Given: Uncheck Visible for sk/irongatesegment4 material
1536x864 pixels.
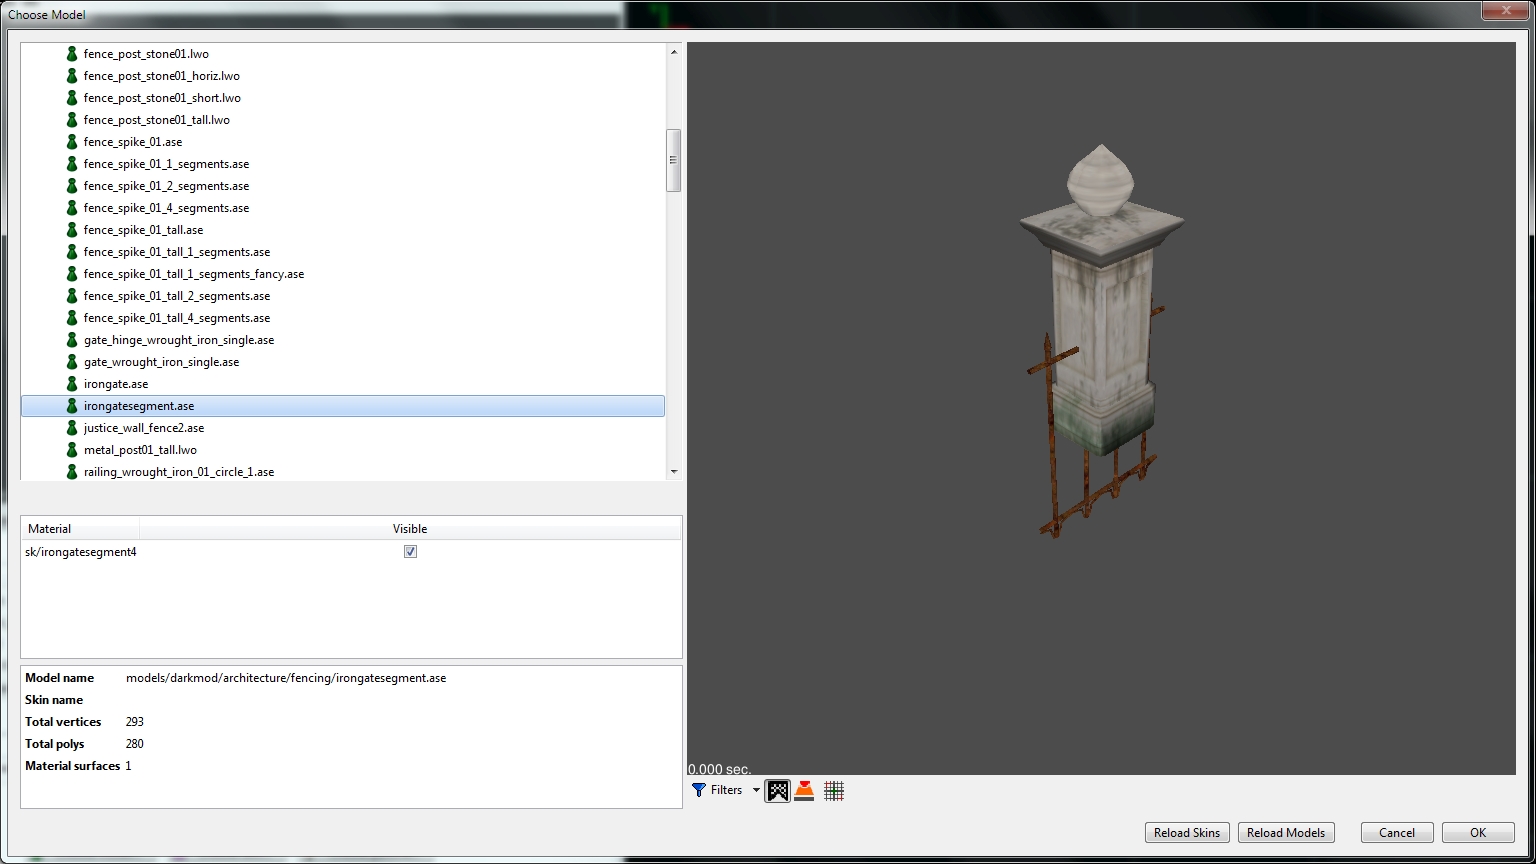Looking at the screenshot, I should click(410, 552).
